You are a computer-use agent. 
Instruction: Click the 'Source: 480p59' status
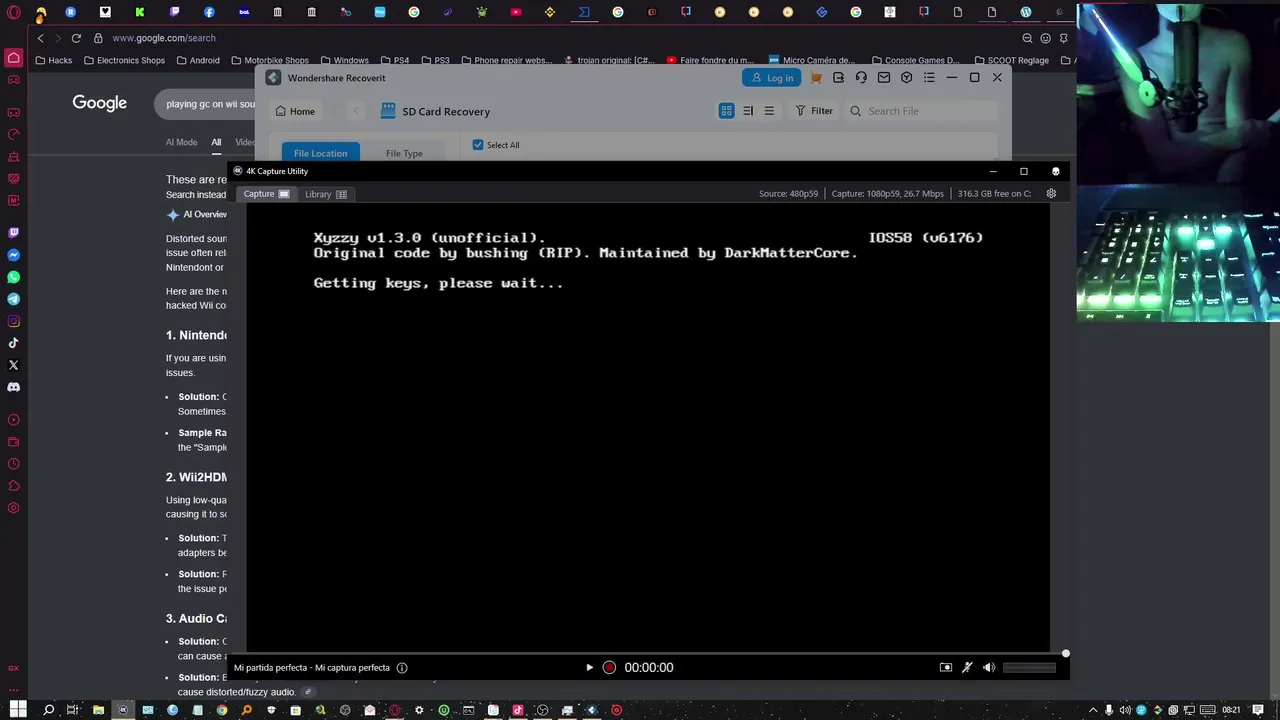tap(788, 193)
